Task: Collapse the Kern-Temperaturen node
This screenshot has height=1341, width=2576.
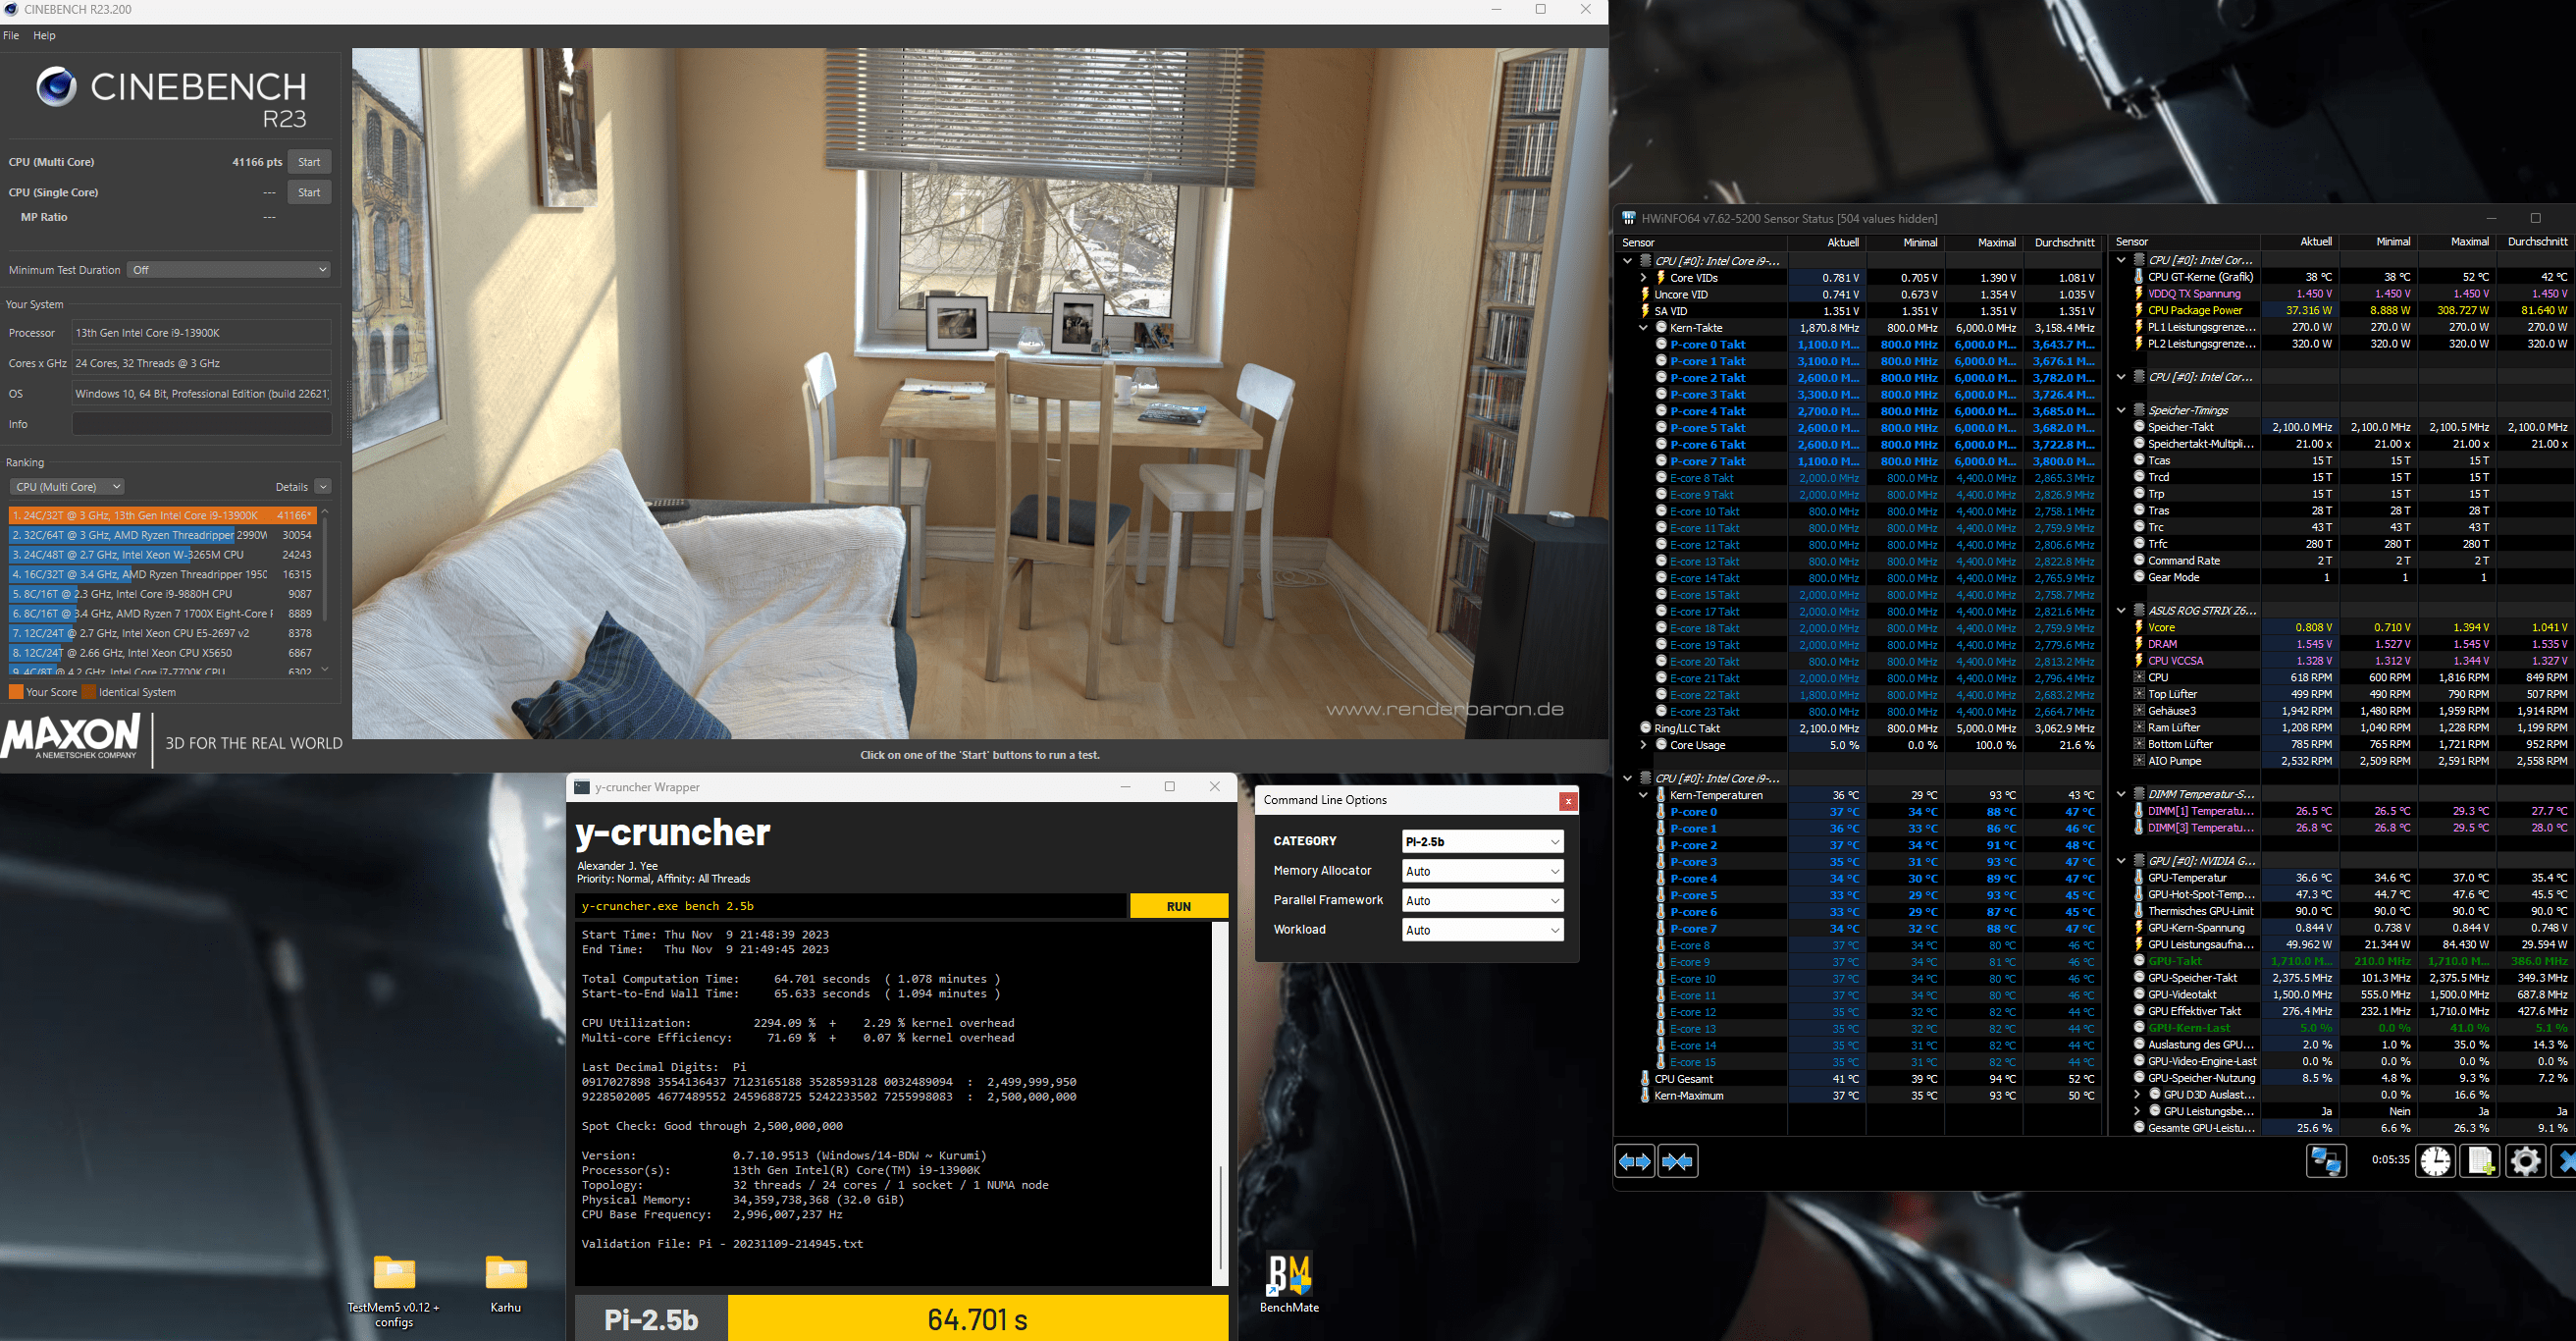Action: [x=1643, y=795]
